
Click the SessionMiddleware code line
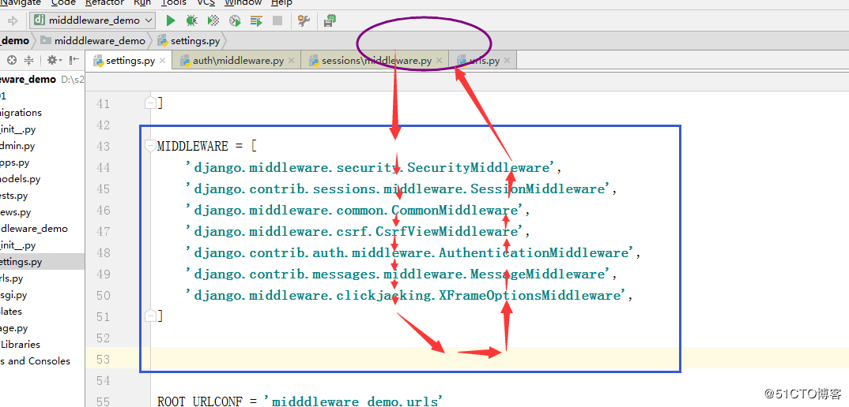(x=401, y=189)
